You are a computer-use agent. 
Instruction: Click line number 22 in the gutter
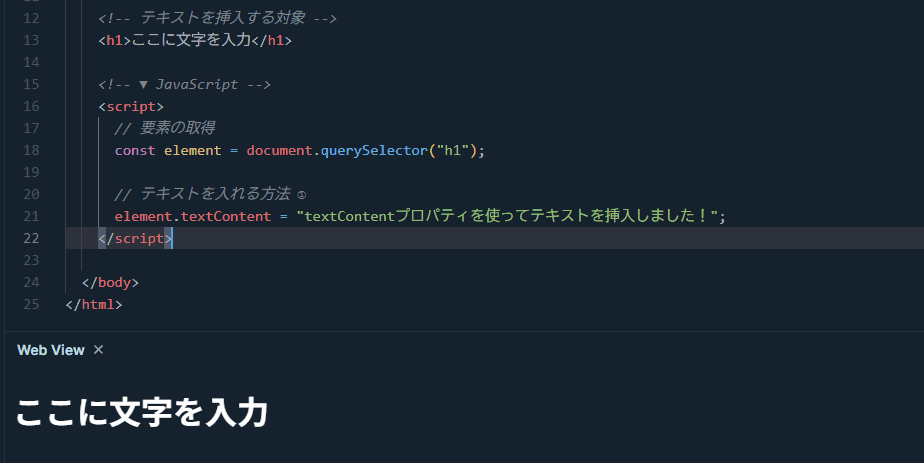click(30, 238)
